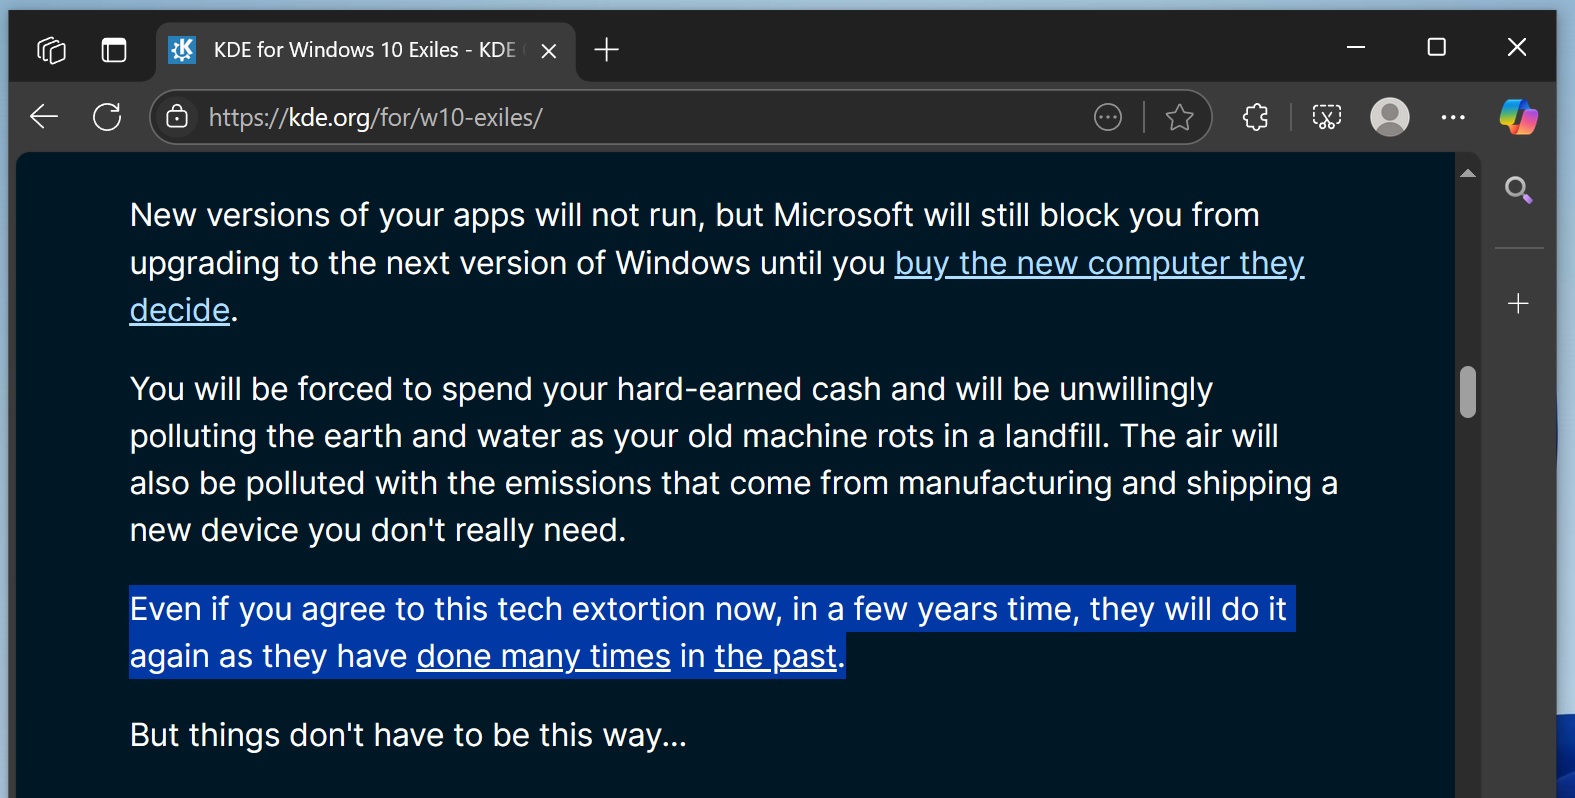
Task: Open the address bar ellipsis options button
Action: [1107, 117]
